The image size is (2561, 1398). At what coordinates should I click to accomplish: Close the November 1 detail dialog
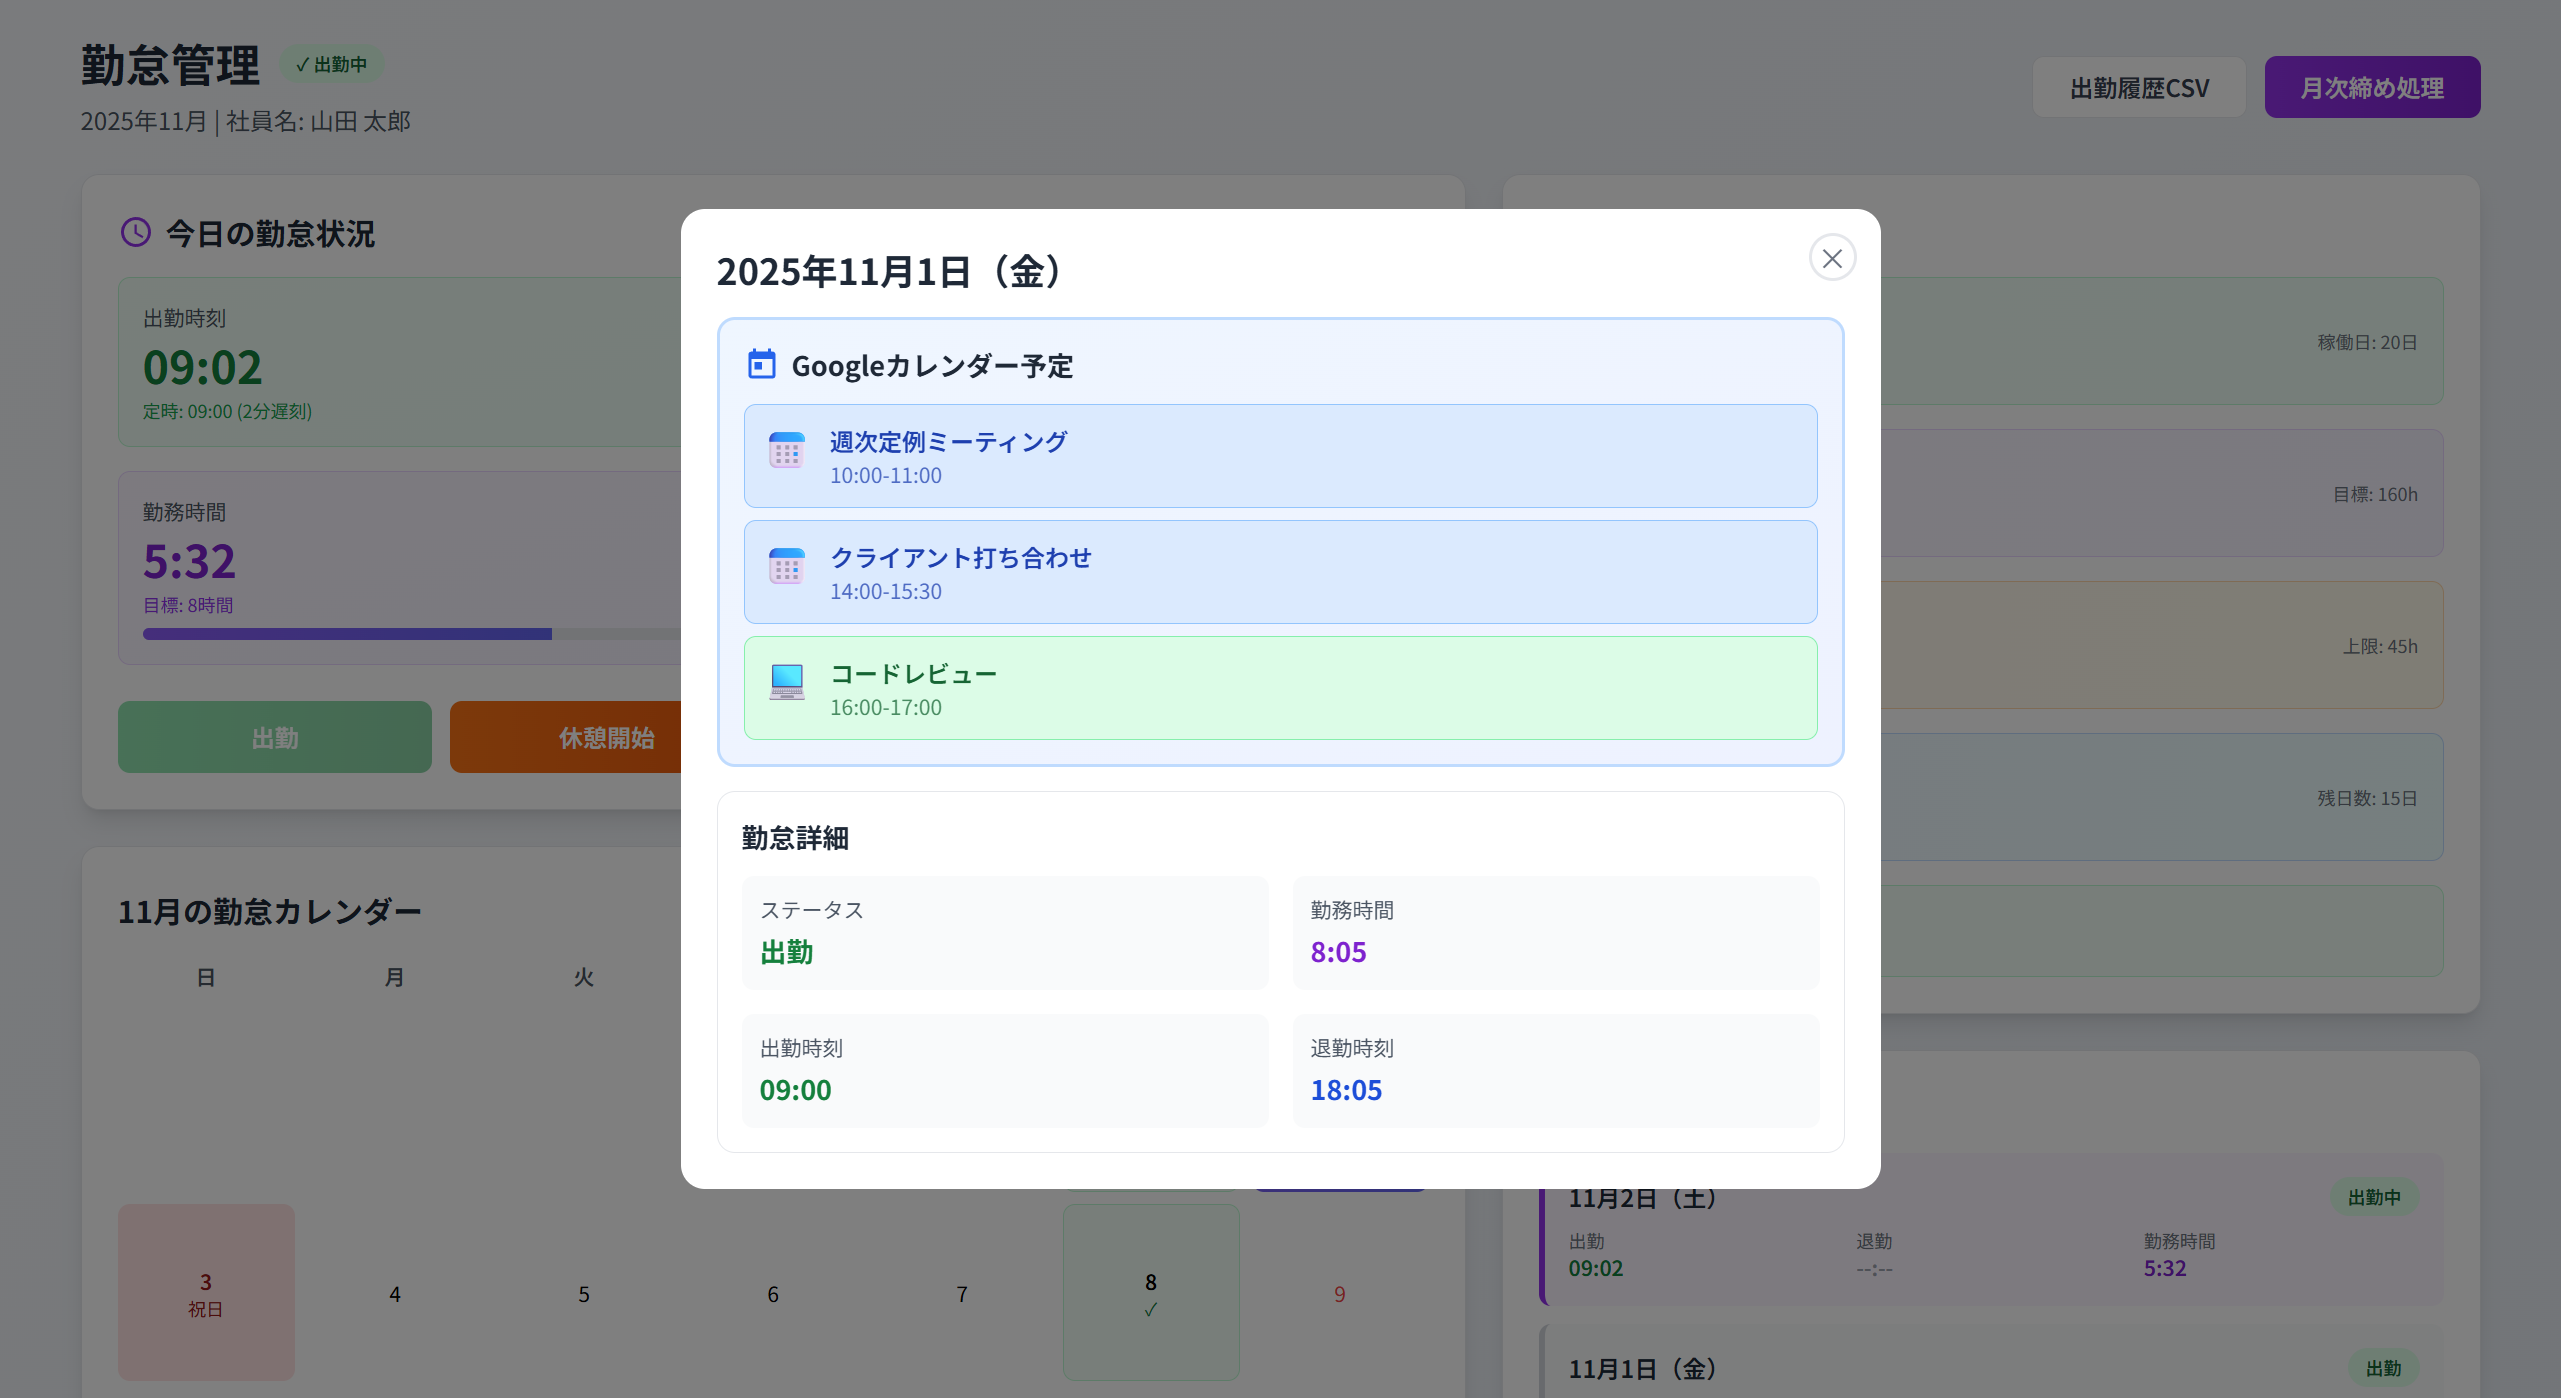coord(1831,258)
